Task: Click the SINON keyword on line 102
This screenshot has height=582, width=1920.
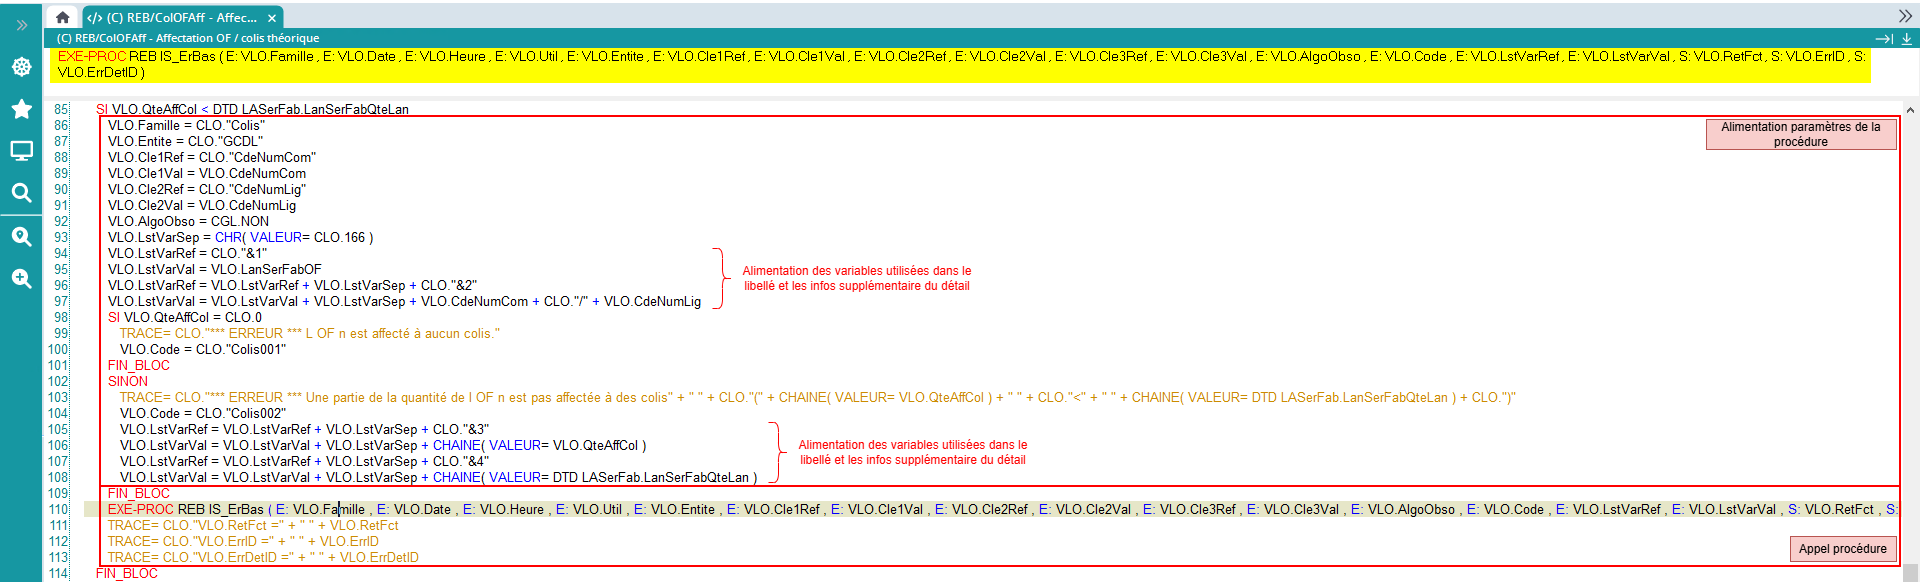Action: coord(128,382)
